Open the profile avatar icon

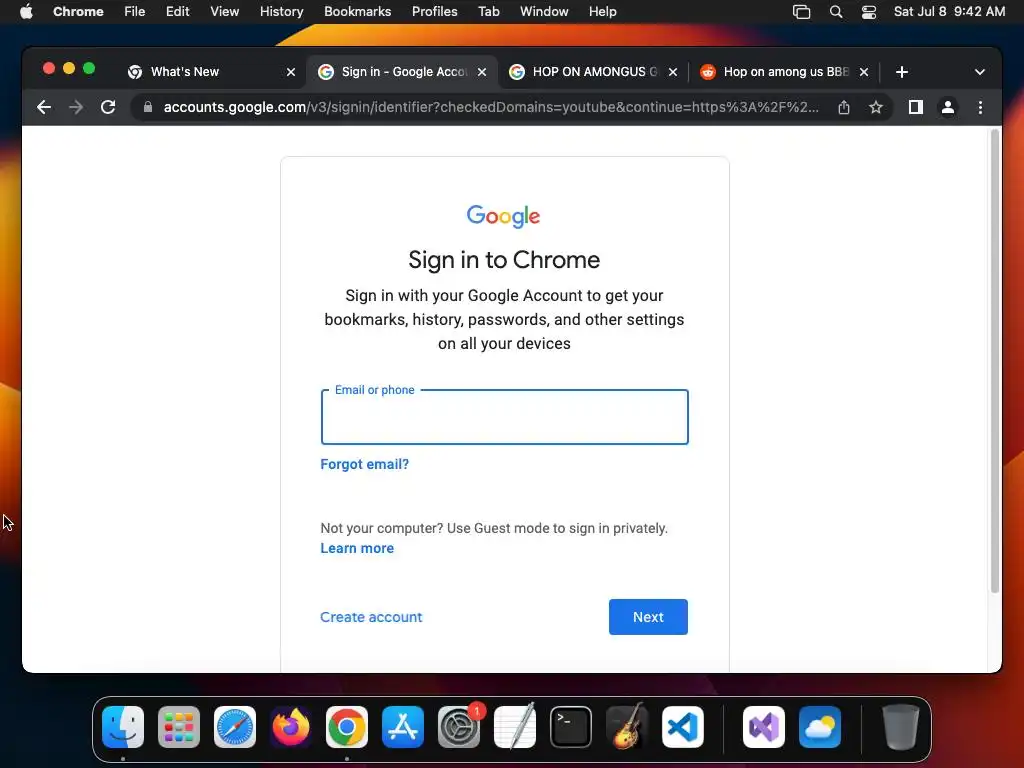coord(948,107)
